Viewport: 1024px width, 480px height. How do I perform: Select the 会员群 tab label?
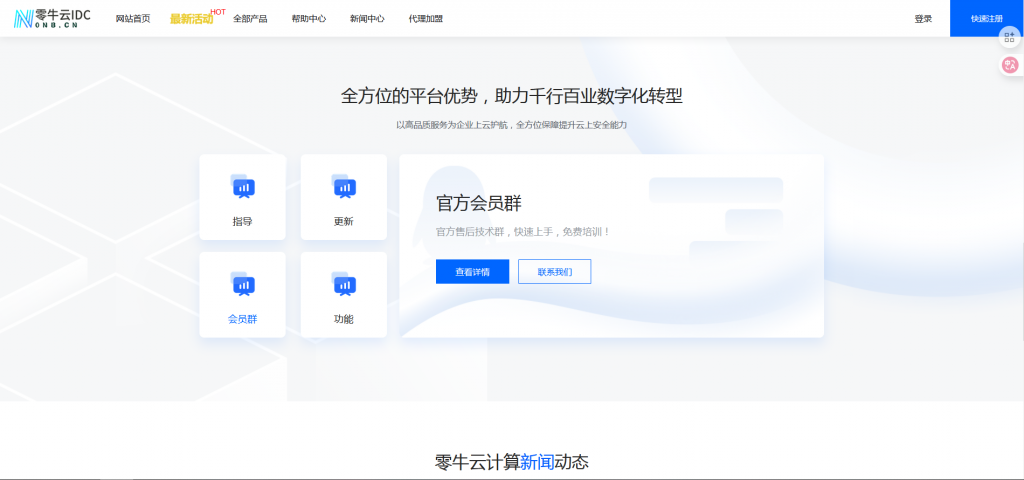coord(243,319)
